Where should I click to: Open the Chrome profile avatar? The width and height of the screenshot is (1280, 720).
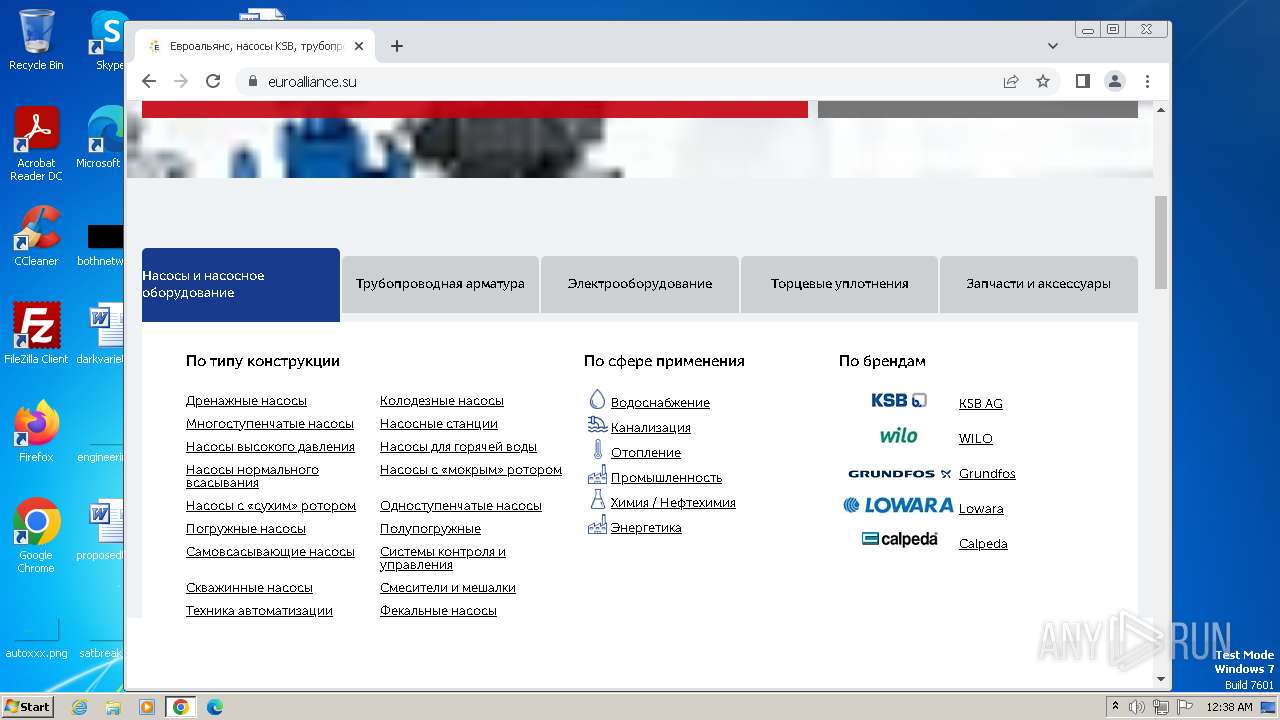1115,81
